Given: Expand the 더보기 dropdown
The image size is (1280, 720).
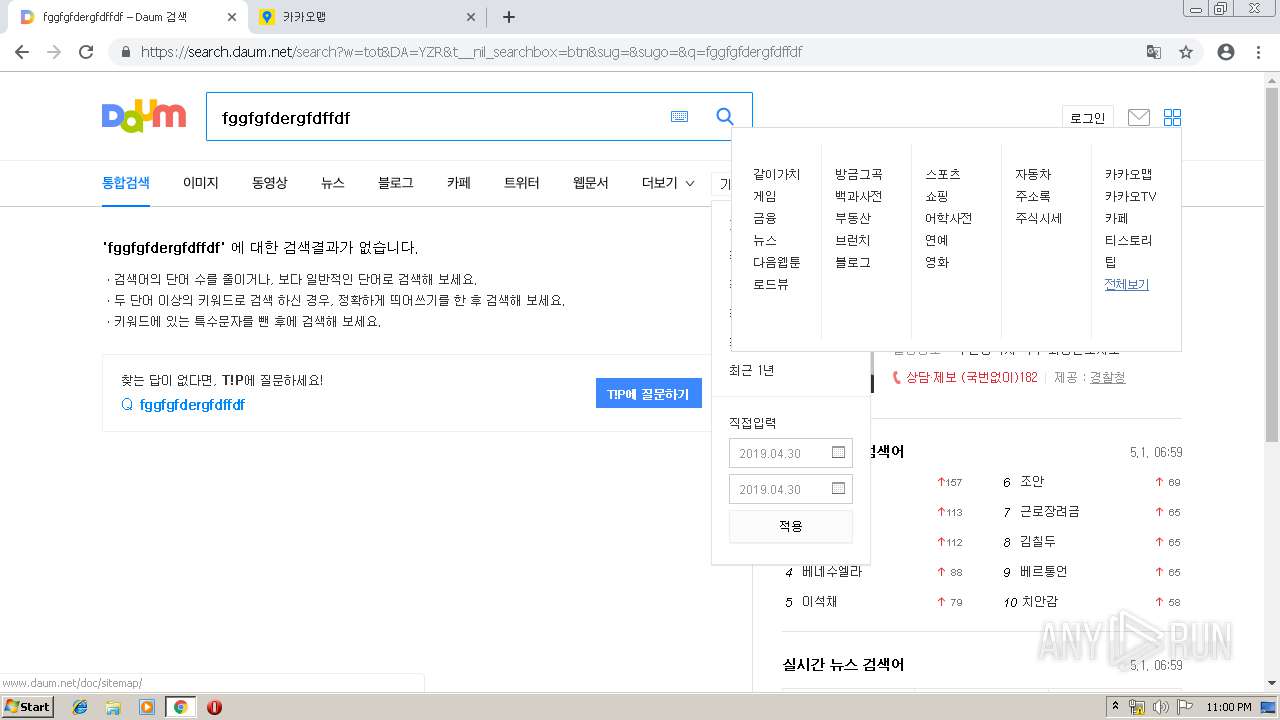Looking at the screenshot, I should (668, 183).
